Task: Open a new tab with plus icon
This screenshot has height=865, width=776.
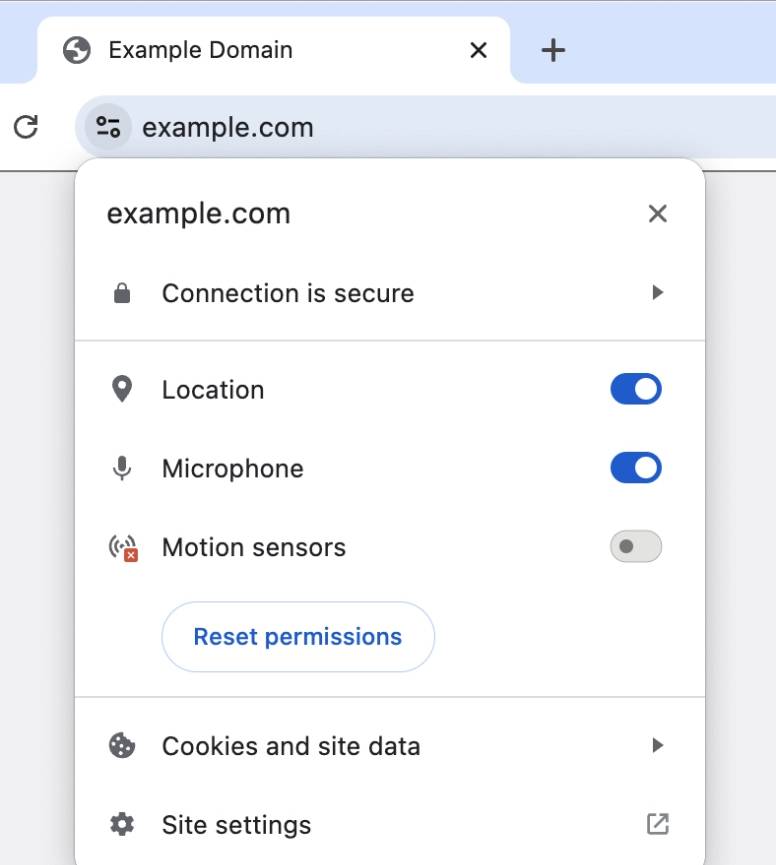Action: click(553, 50)
